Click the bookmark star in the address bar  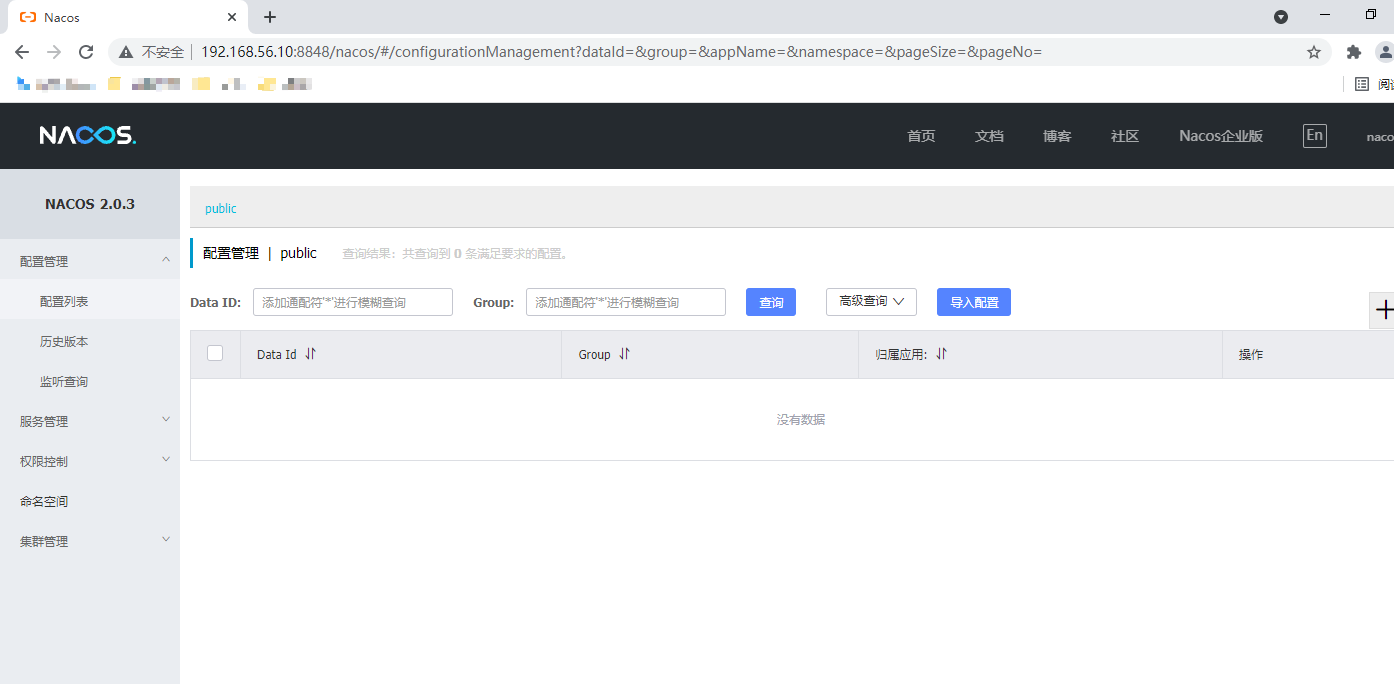pos(1313,51)
